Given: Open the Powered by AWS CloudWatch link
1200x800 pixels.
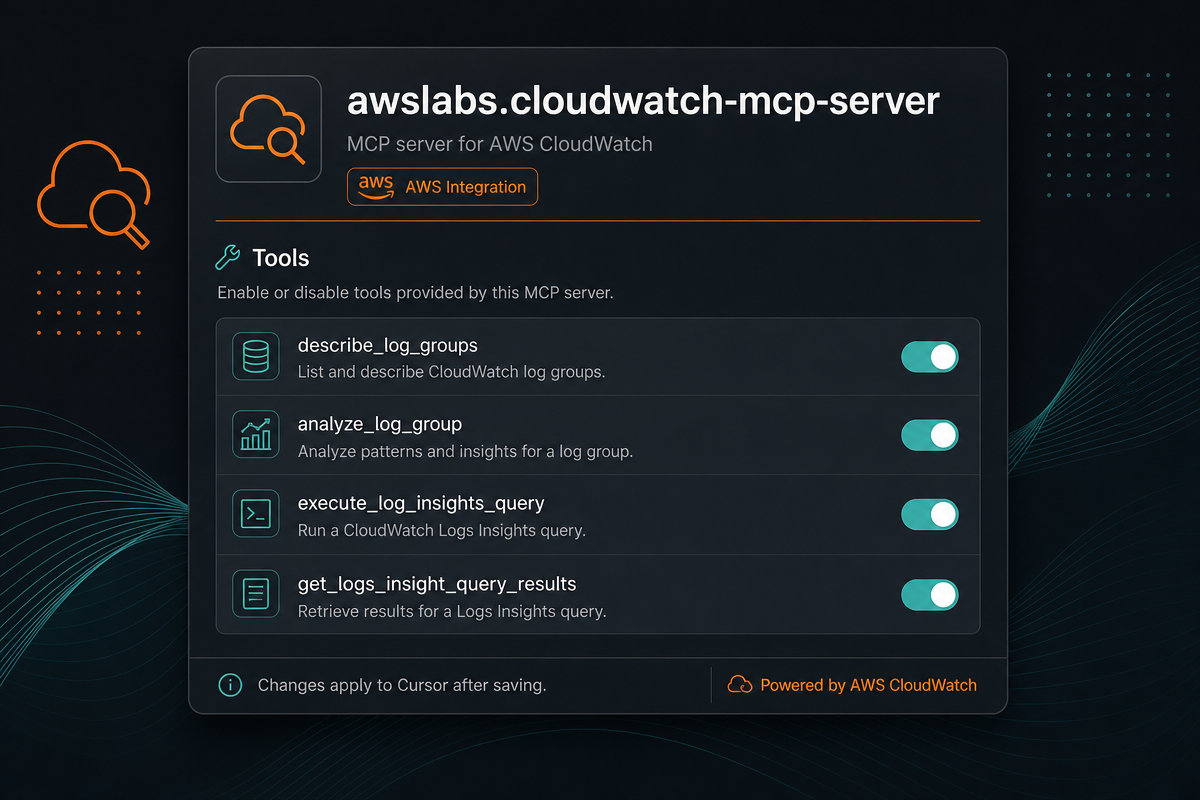Looking at the screenshot, I should point(868,685).
